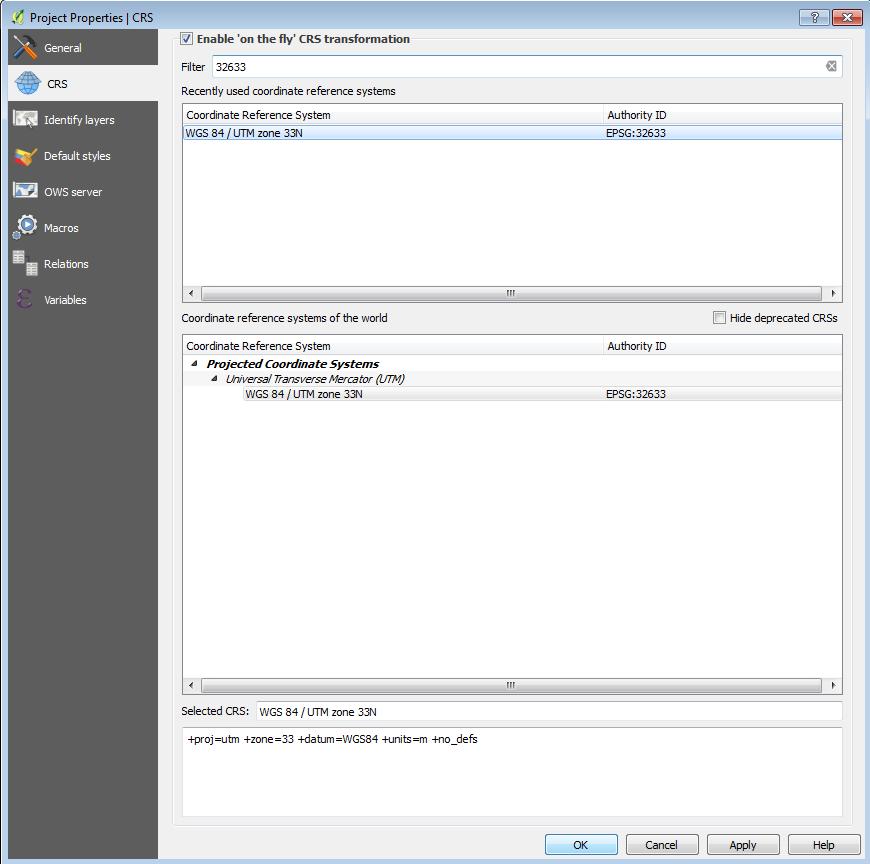Open the Default styles brush icon
Viewport: 870px width, 864px height.
(x=25, y=156)
